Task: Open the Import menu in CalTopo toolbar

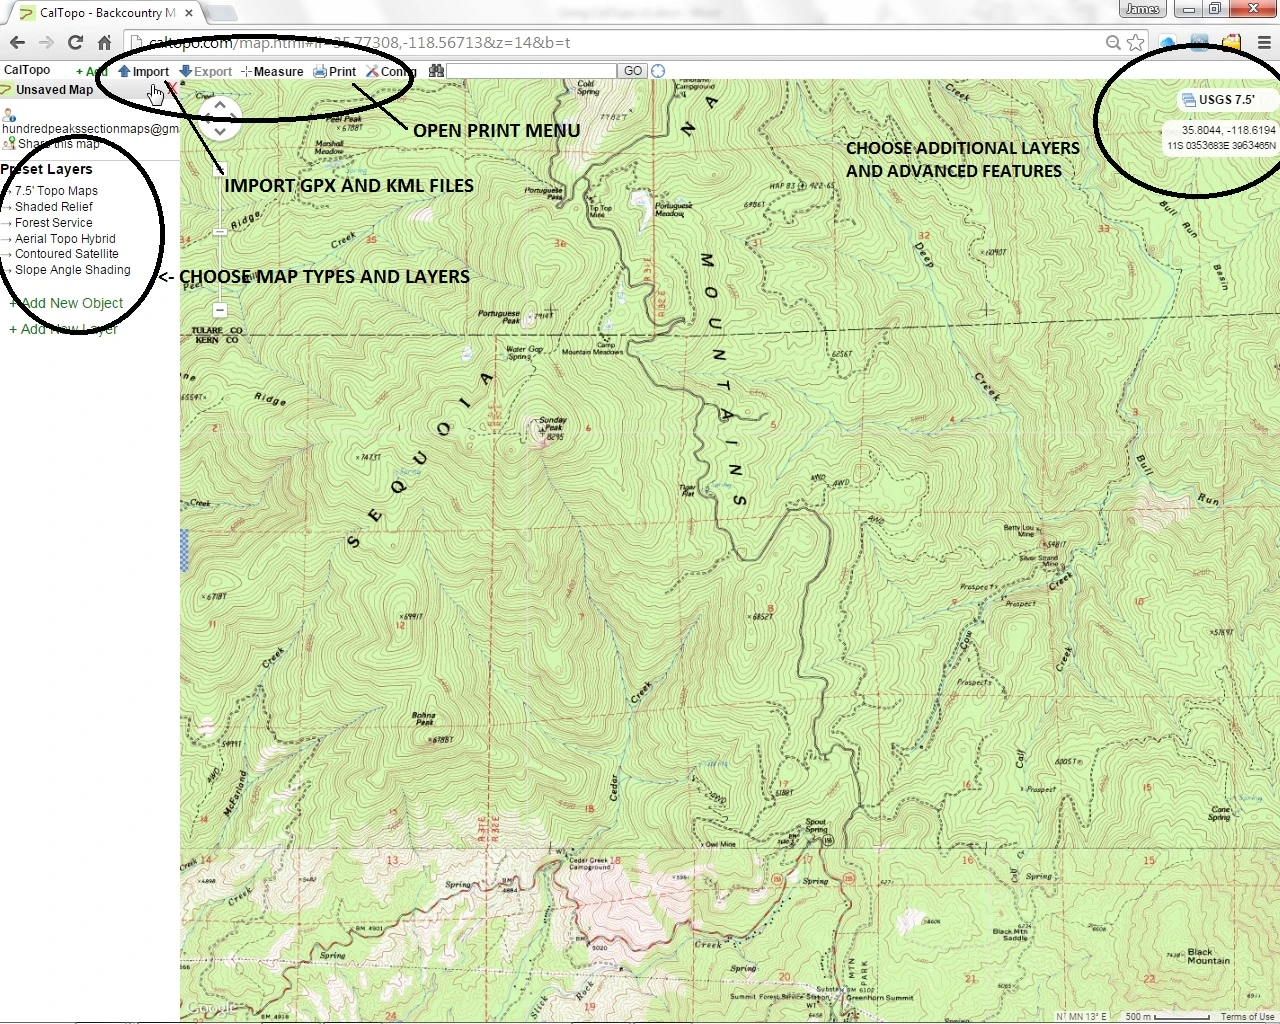Action: point(143,72)
